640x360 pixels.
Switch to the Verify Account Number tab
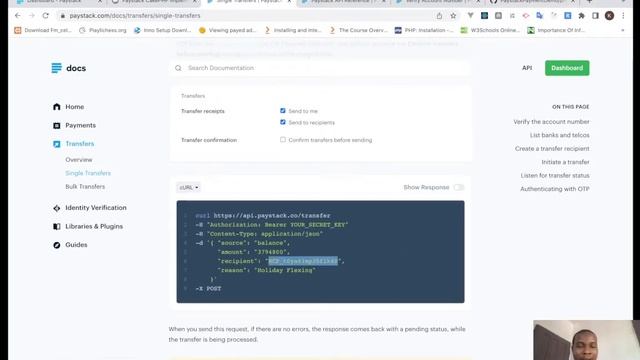pos(437,2)
